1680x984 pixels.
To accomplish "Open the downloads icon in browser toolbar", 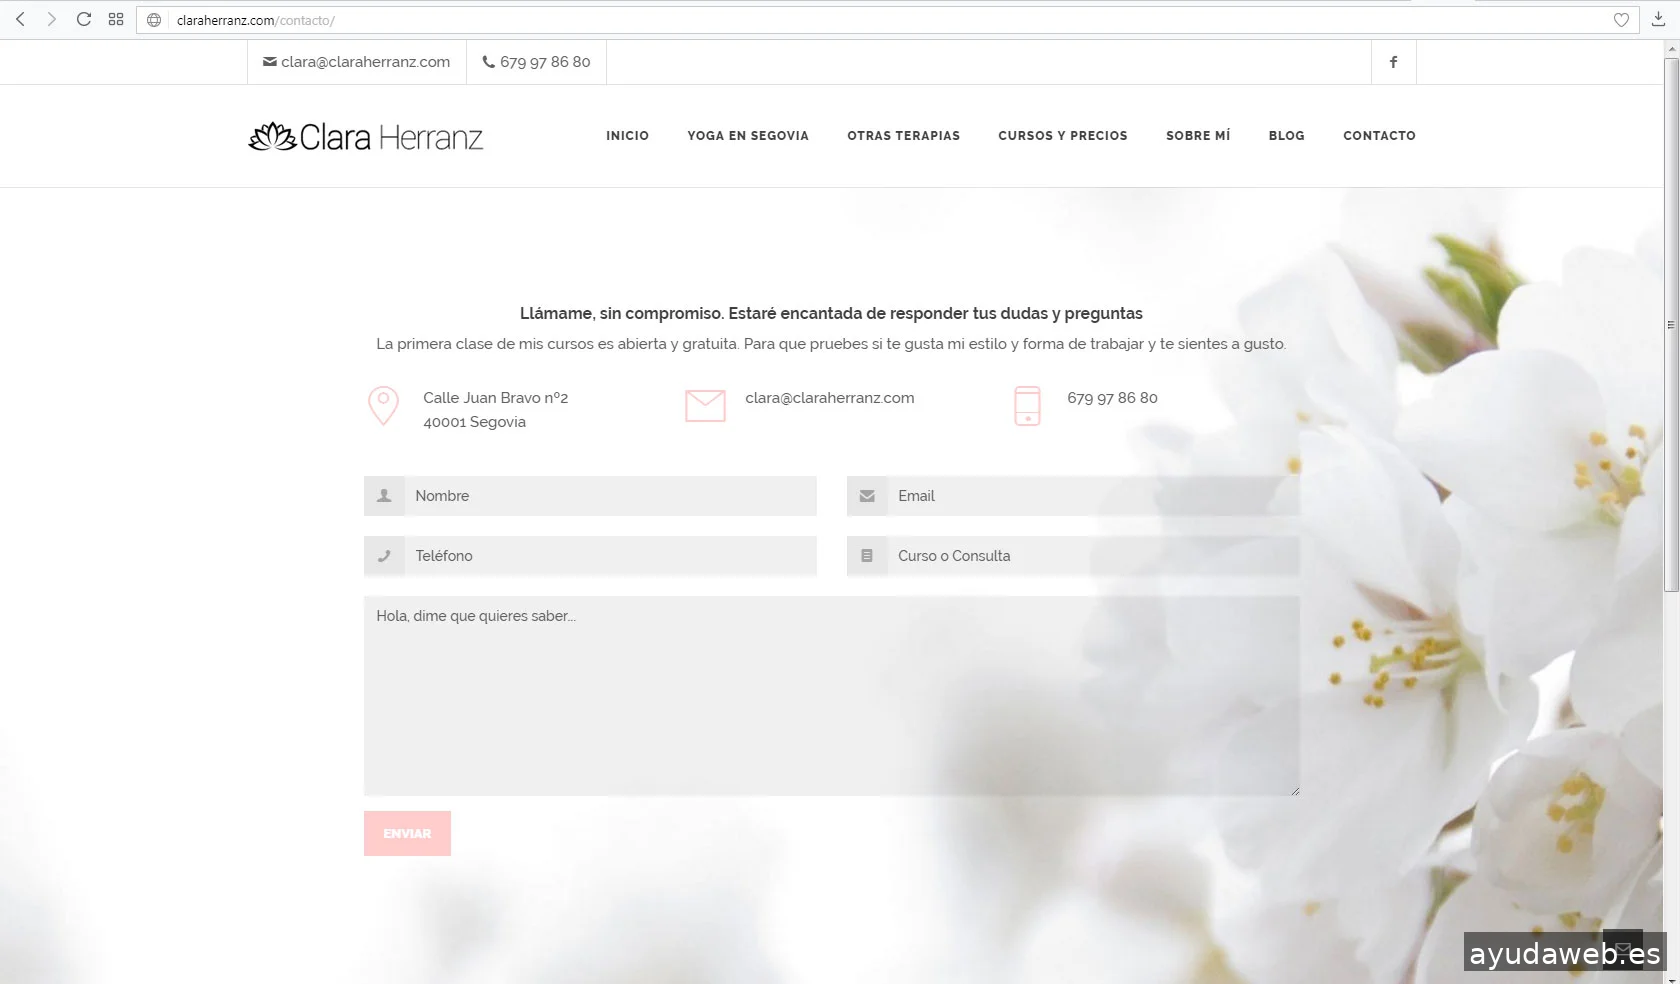I will (1658, 19).
